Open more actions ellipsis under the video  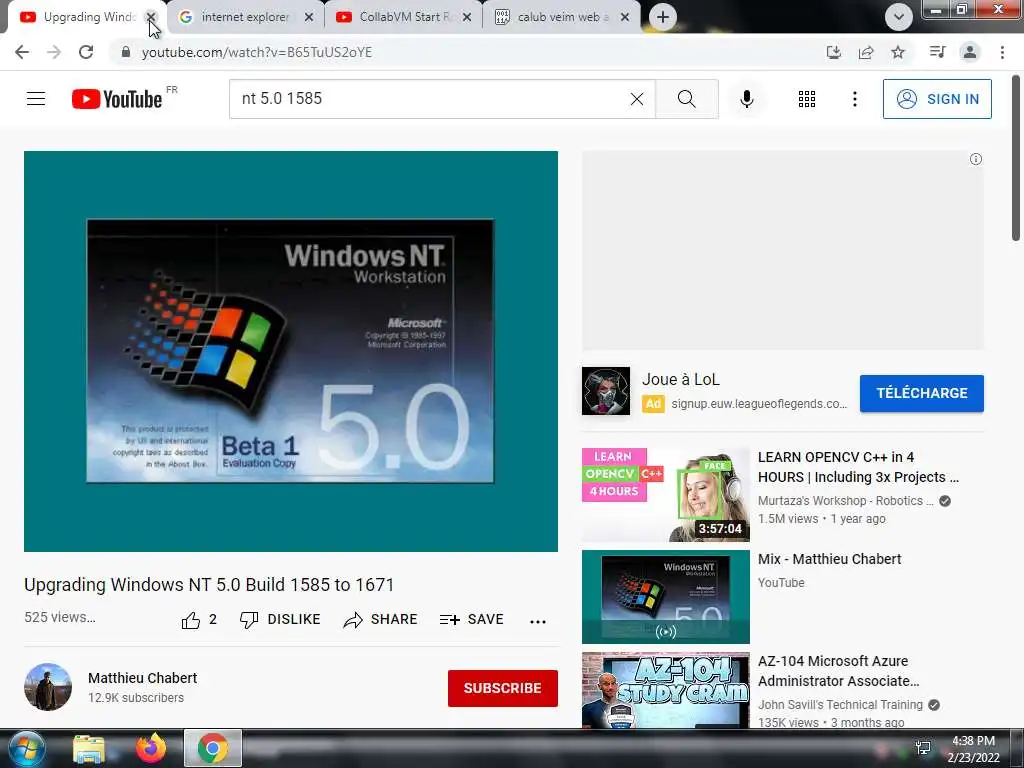(537, 621)
